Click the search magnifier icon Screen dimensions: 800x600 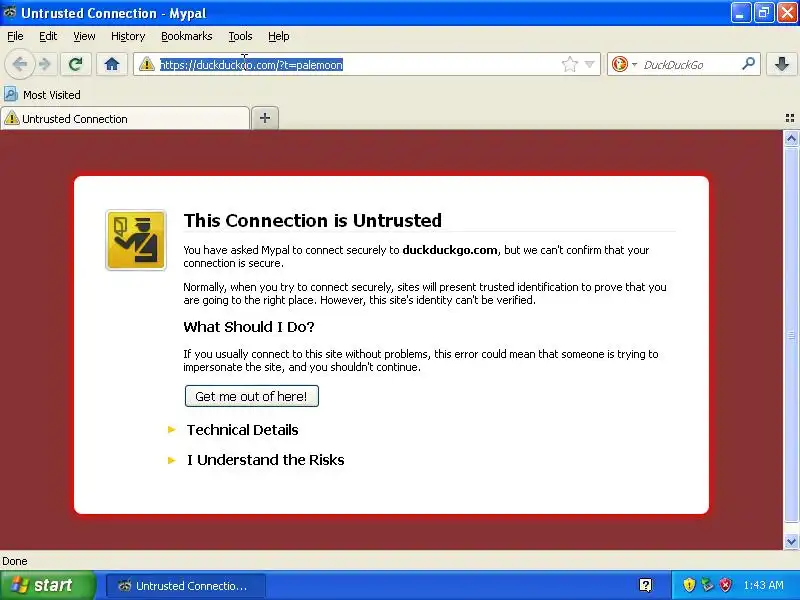(748, 64)
